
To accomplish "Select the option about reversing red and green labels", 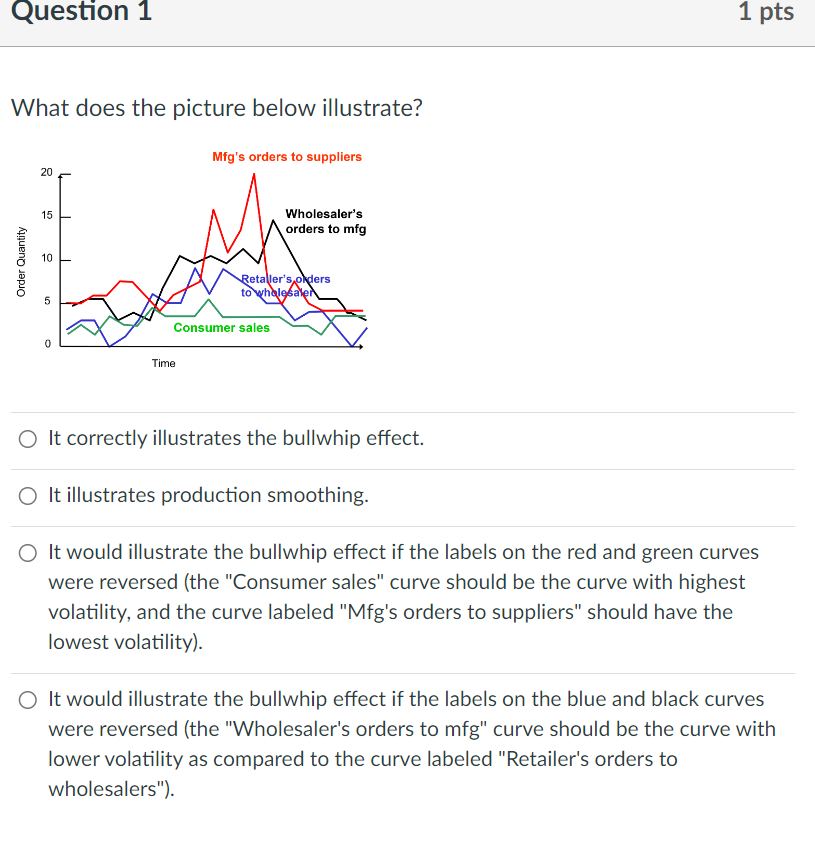I will click(x=27, y=552).
